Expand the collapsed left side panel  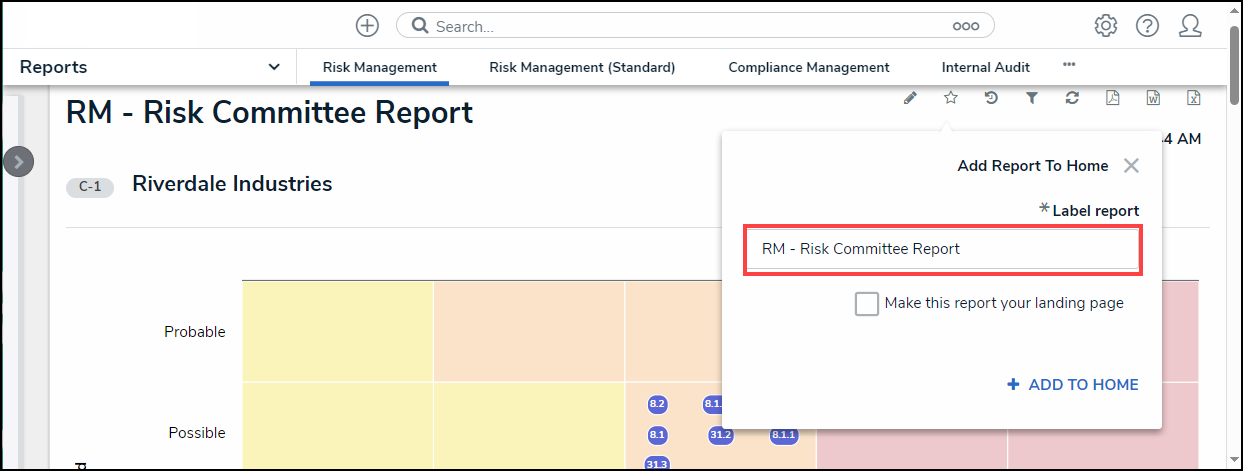tap(19, 162)
